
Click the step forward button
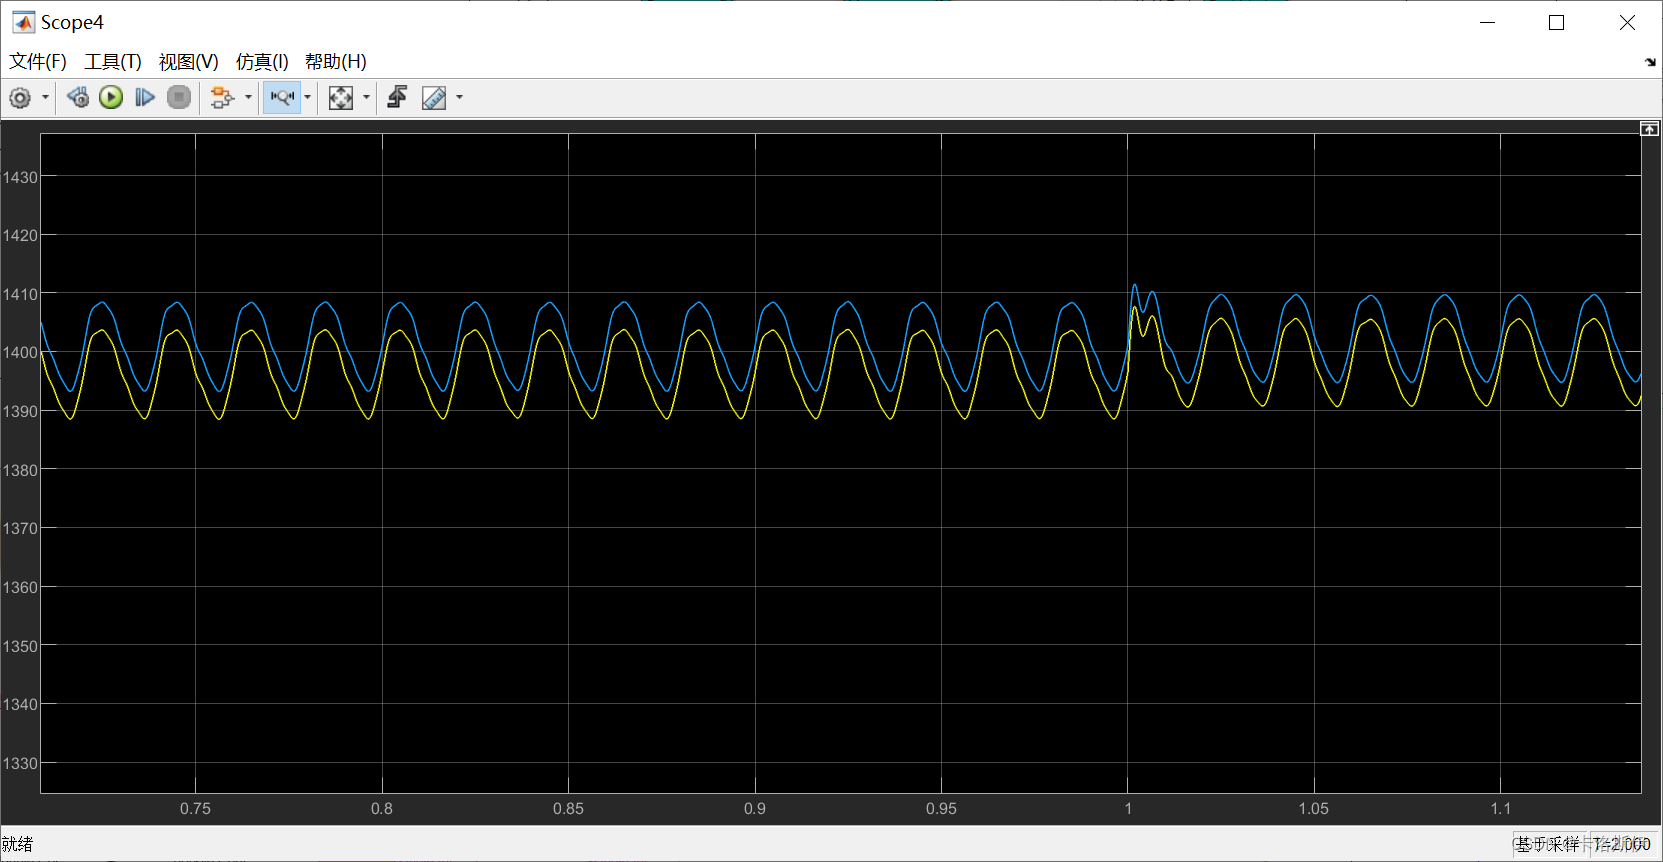(x=145, y=97)
